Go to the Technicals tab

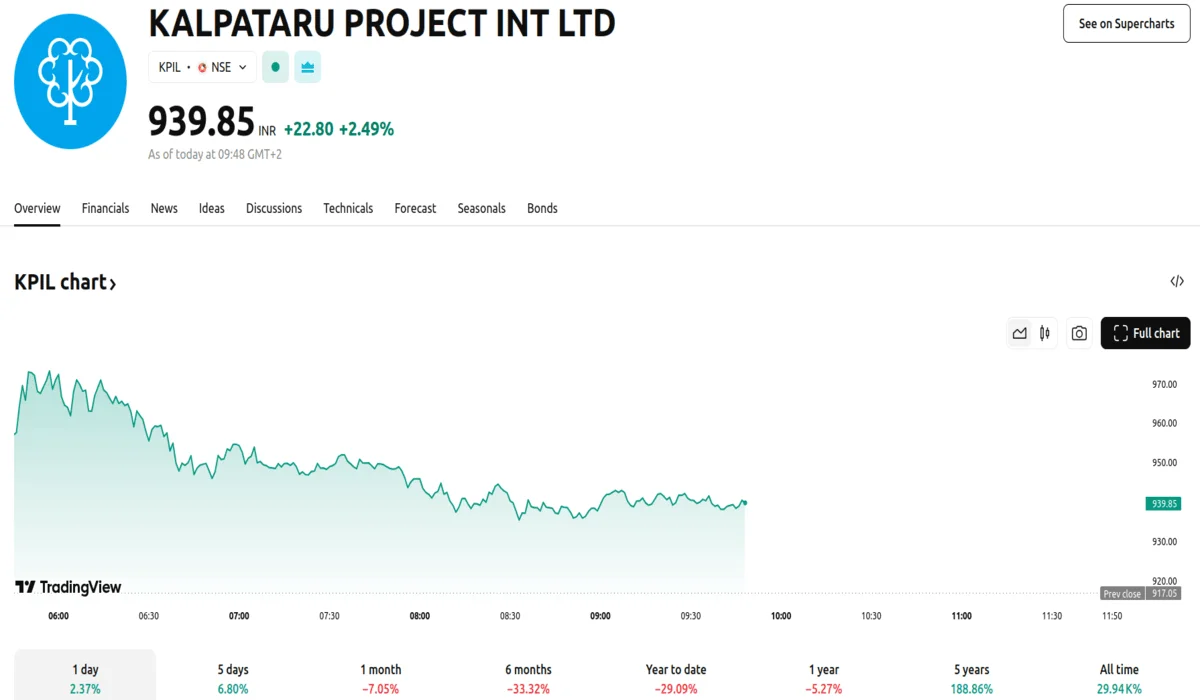(x=348, y=208)
